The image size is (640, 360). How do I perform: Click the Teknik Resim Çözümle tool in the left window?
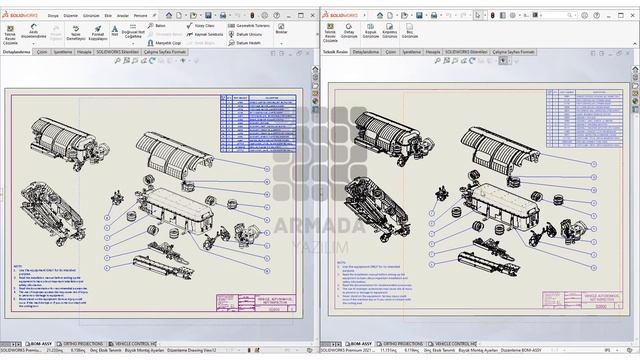point(10,35)
